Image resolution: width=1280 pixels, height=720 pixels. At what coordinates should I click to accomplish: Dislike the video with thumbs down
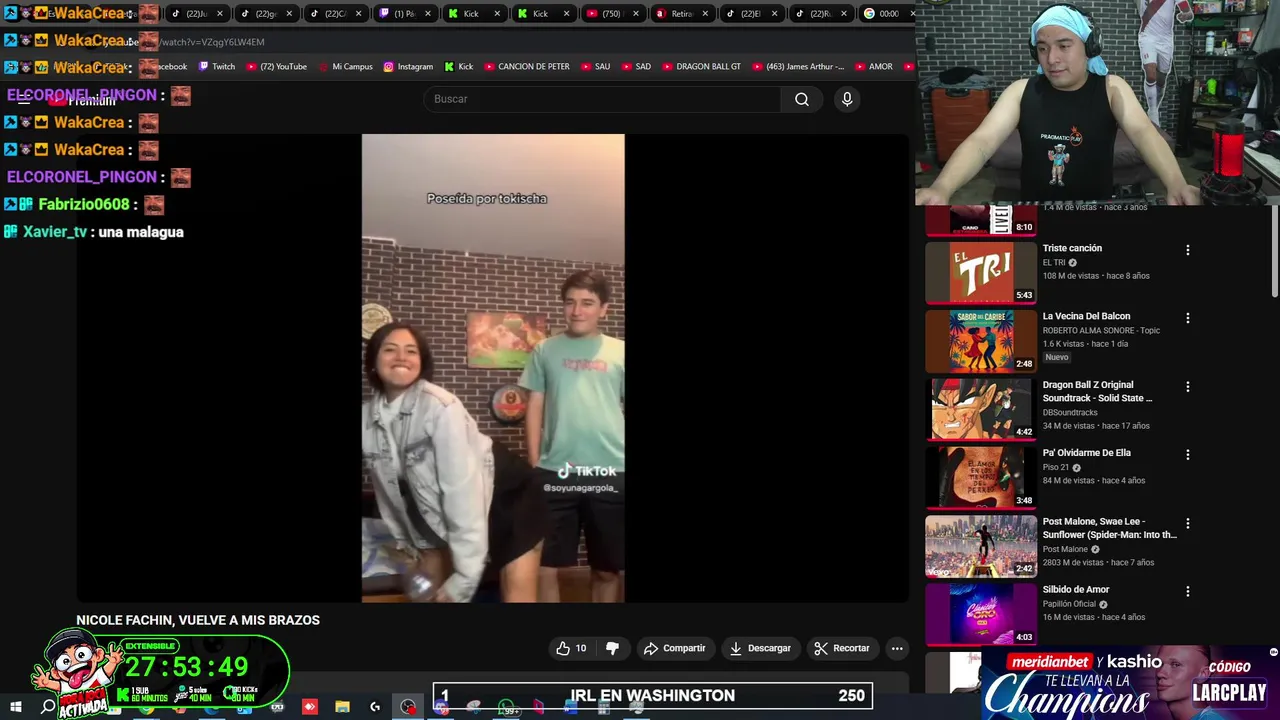(x=612, y=648)
